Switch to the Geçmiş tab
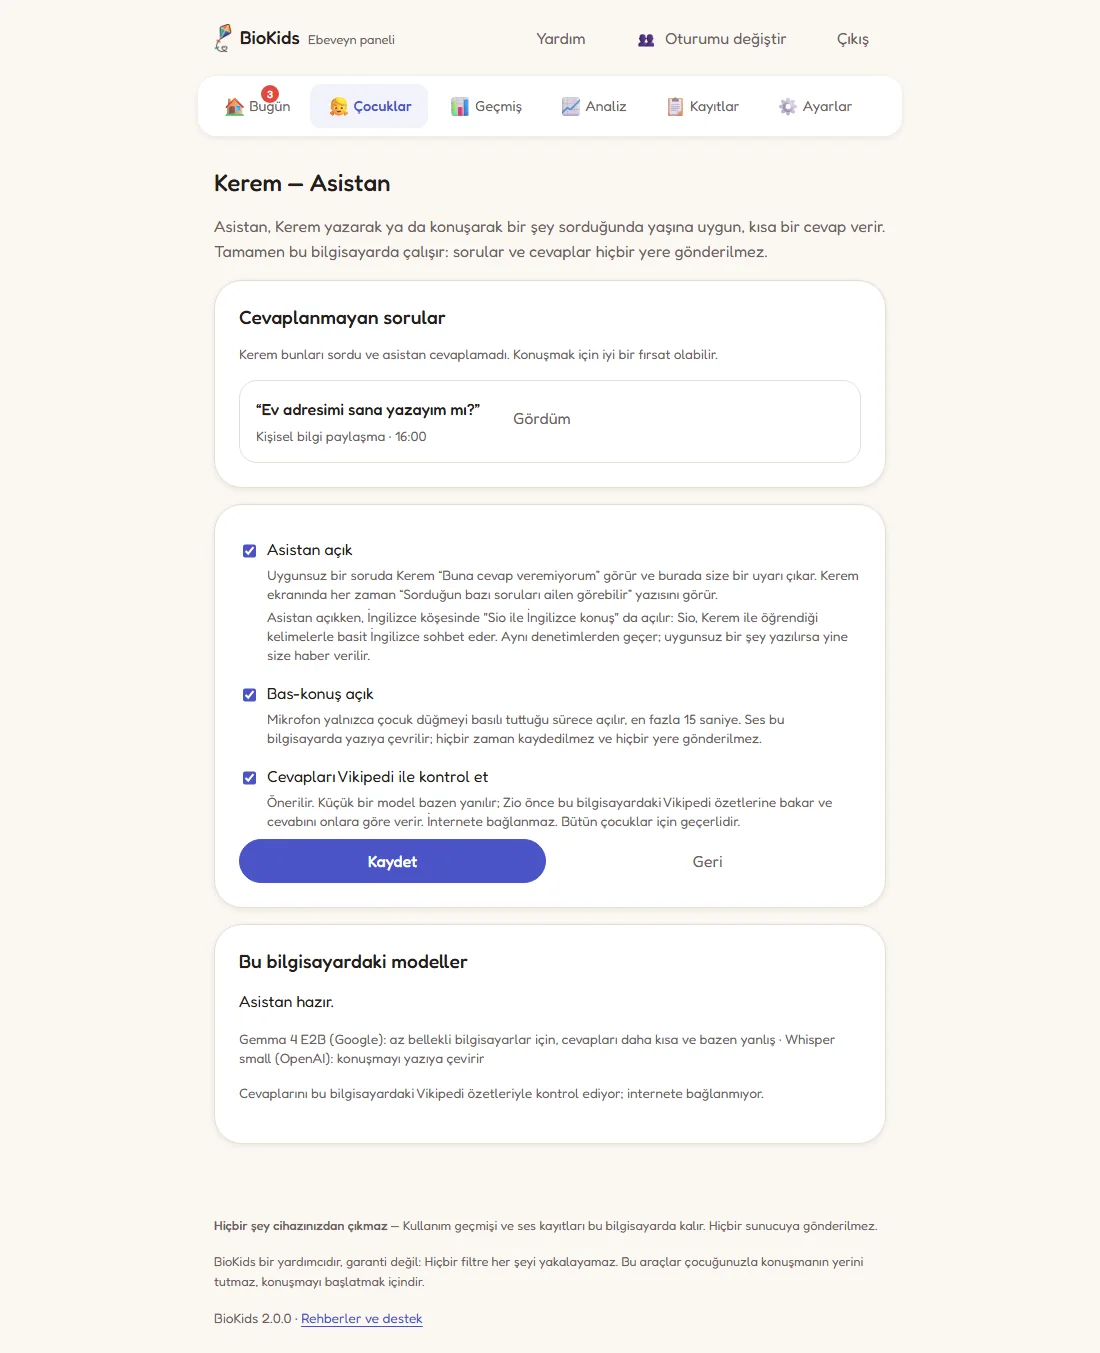This screenshot has height=1353, width=1100. pyautogui.click(x=486, y=106)
